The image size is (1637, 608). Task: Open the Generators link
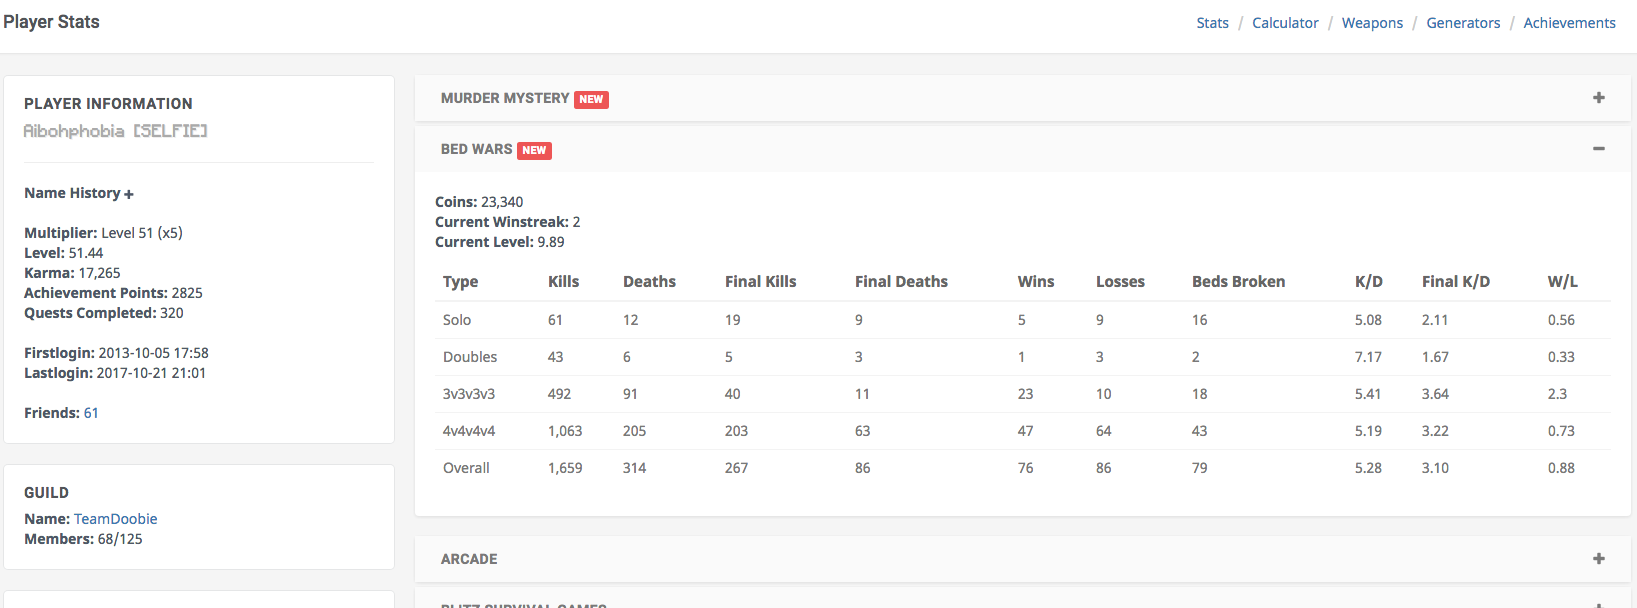[x=1463, y=23]
